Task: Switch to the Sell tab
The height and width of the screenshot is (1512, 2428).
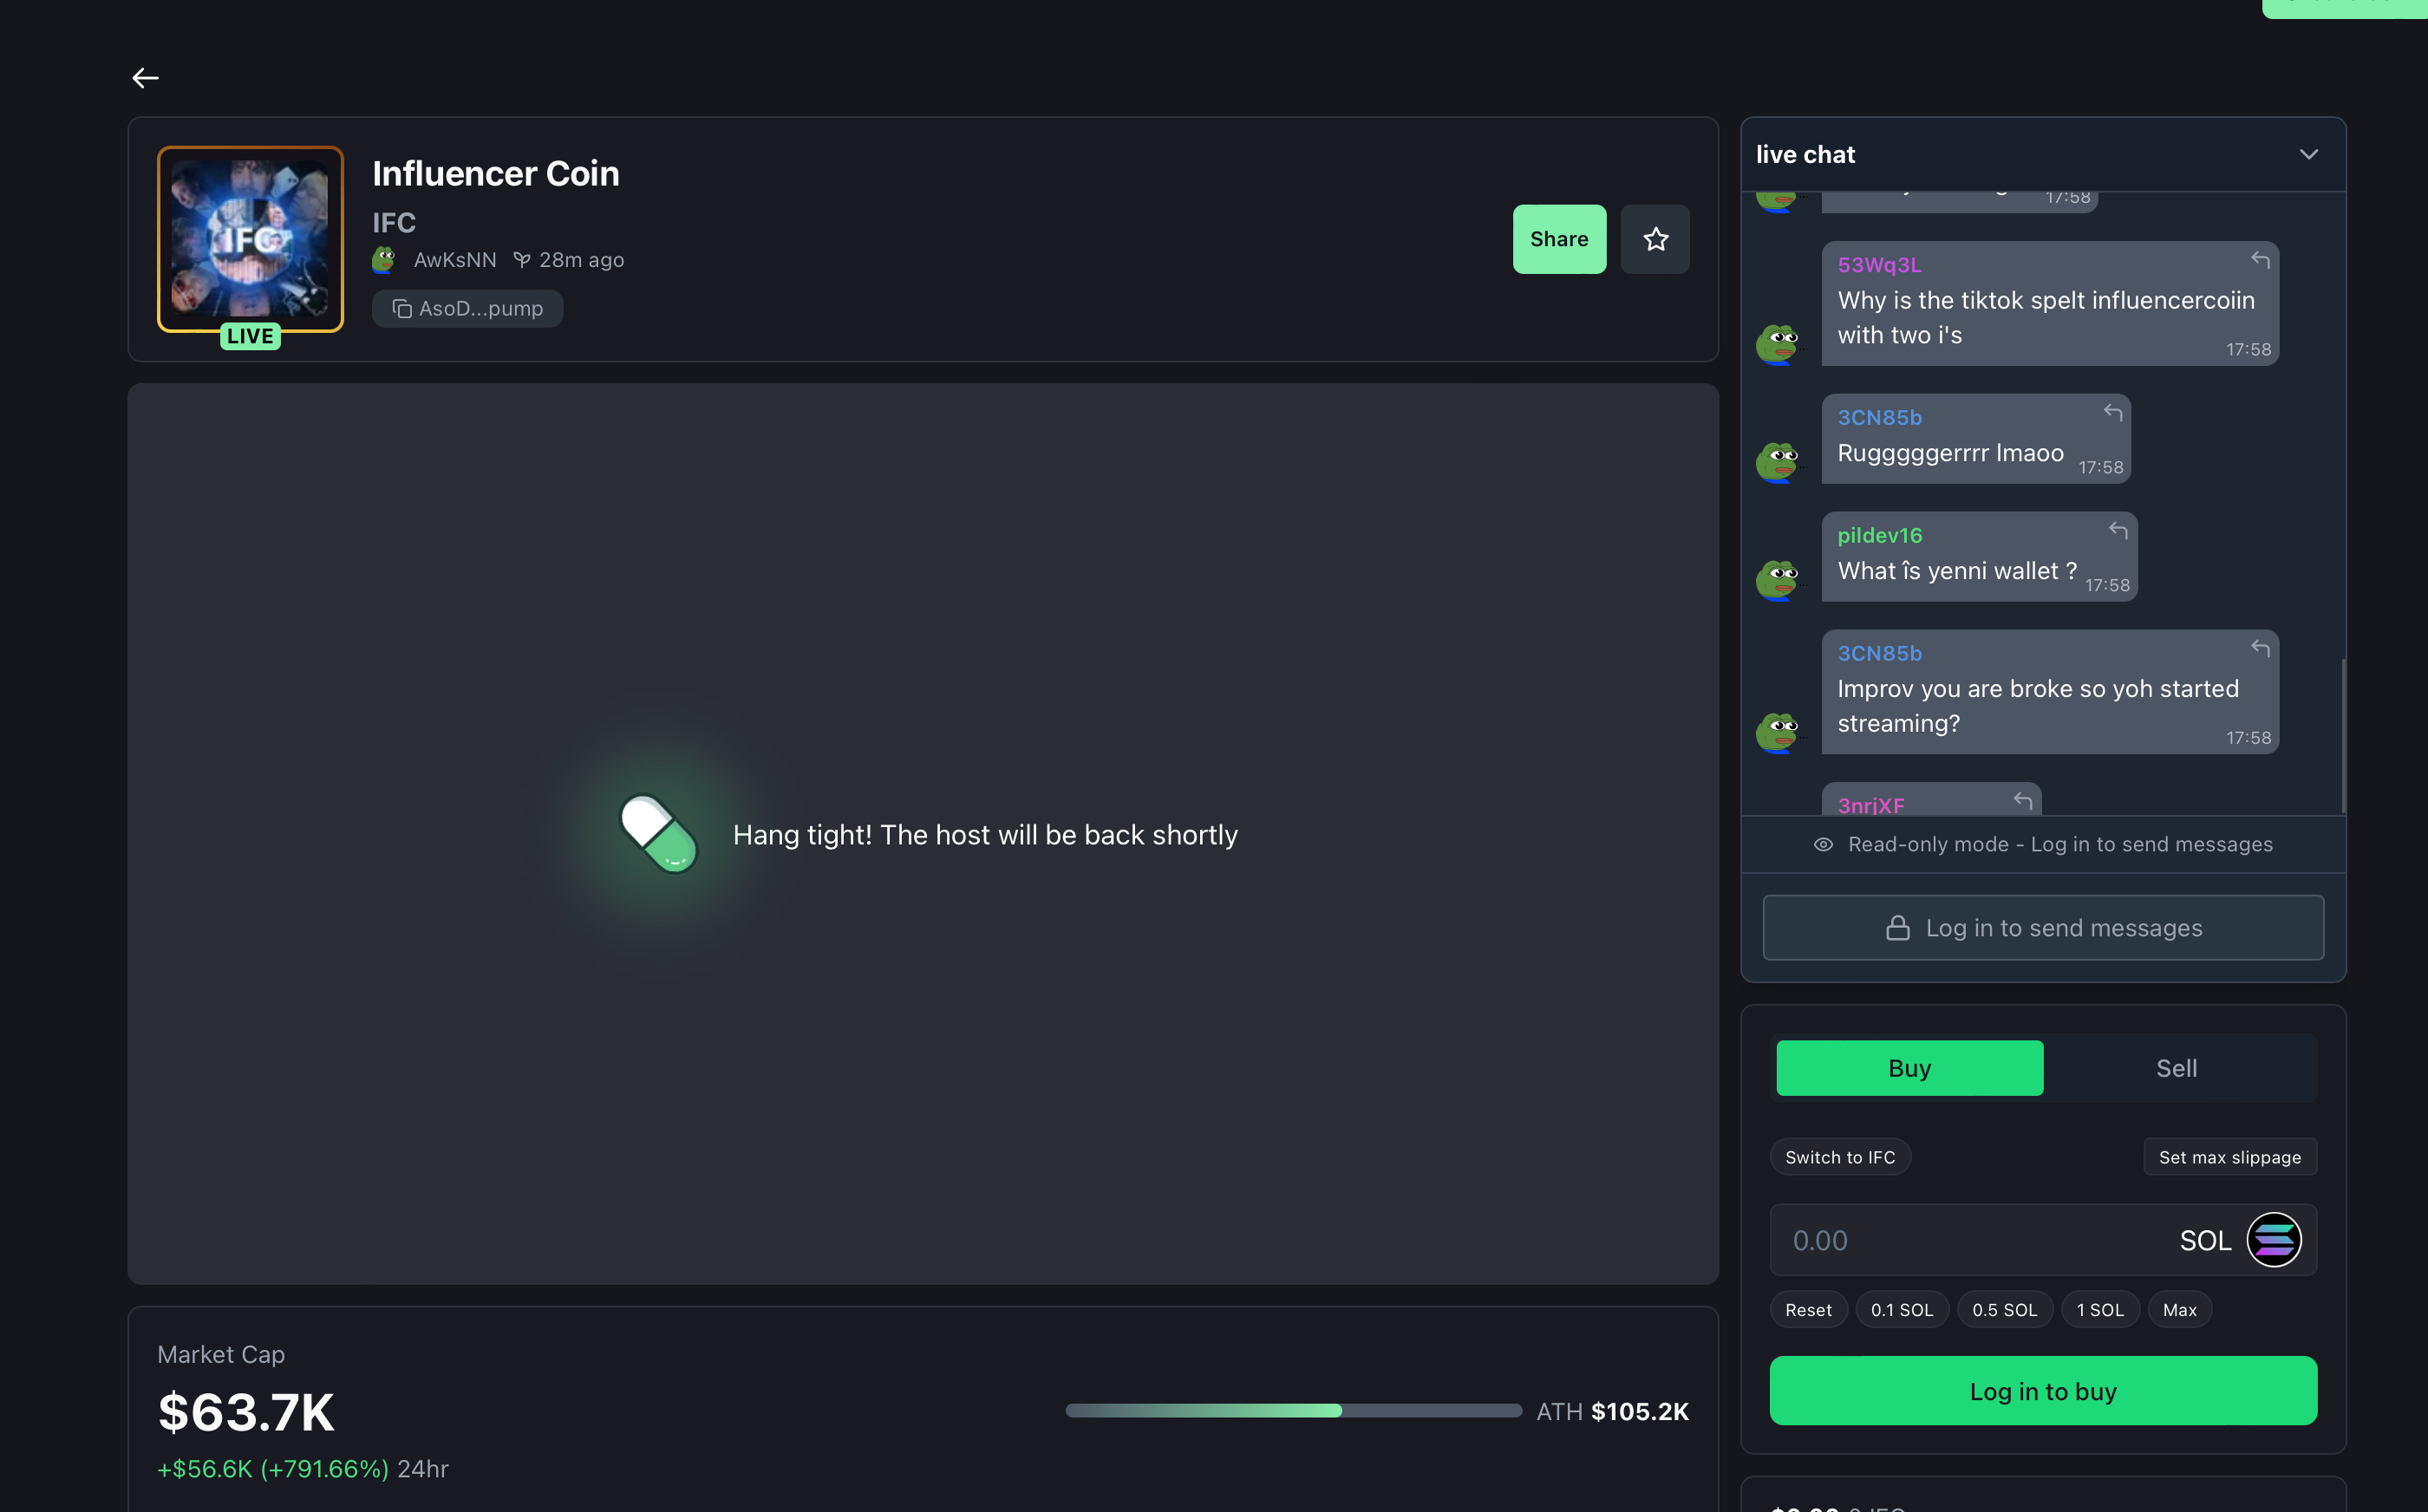Action: [x=2176, y=1068]
